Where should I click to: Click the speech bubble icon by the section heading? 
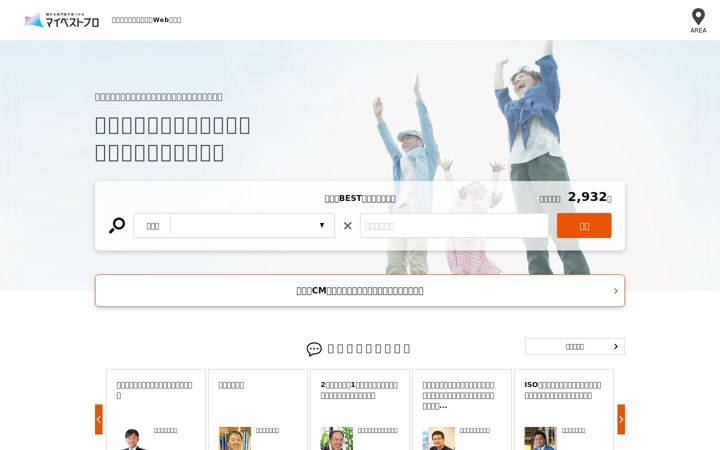tap(314, 349)
